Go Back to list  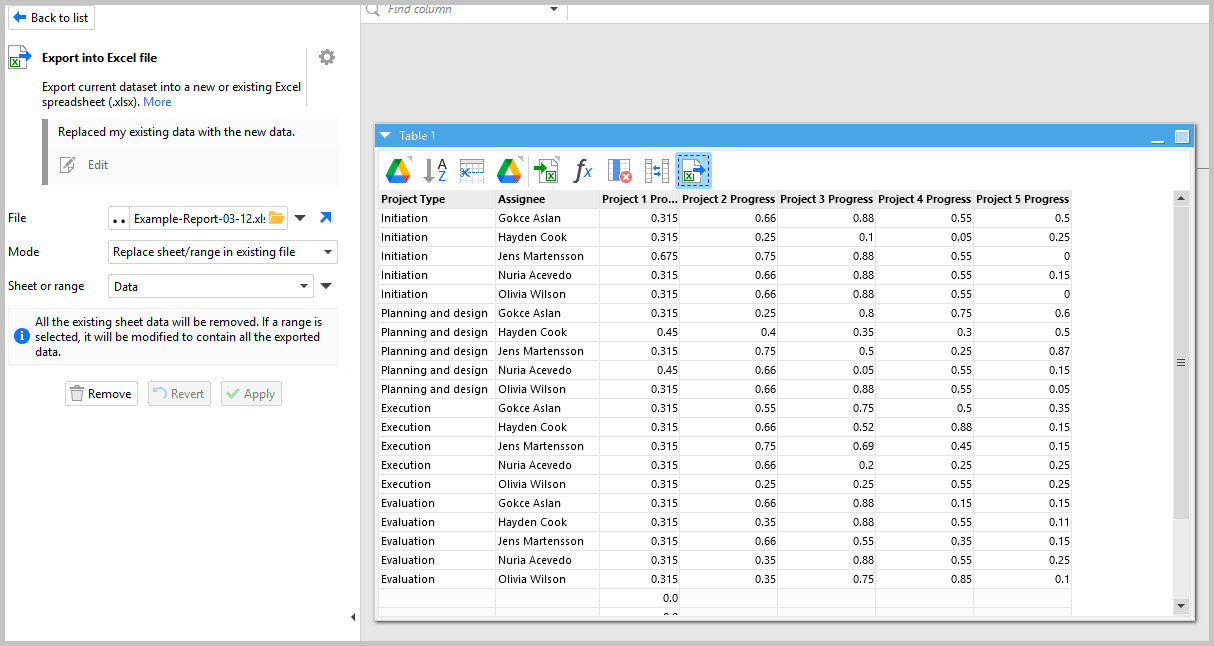51,17
